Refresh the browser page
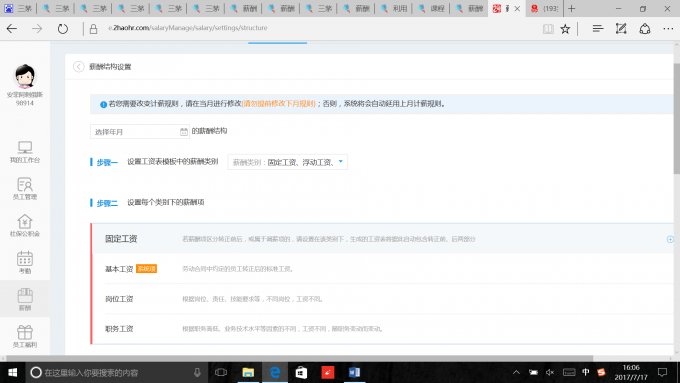The height and width of the screenshot is (383, 680). pyautogui.click(x=63, y=29)
